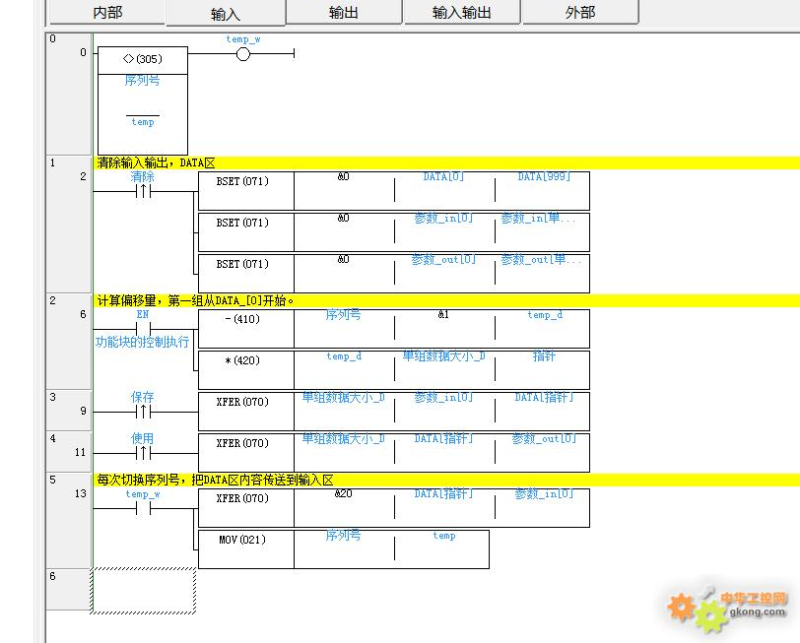800x643 pixels.
Task: Select the -(410) subtract instruction
Action: click(x=243, y=319)
